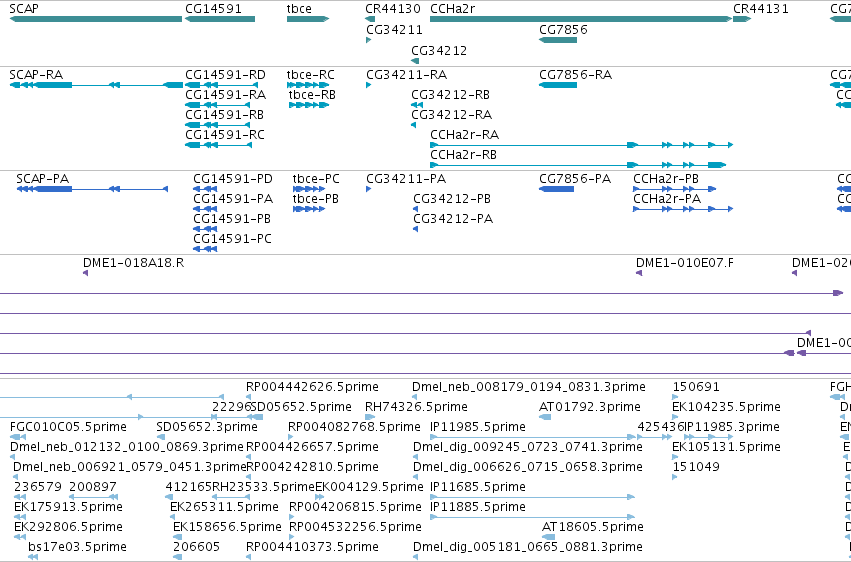851x562 pixels.
Task: Open the CCHa2r-RB transcript
Action: click(578, 165)
